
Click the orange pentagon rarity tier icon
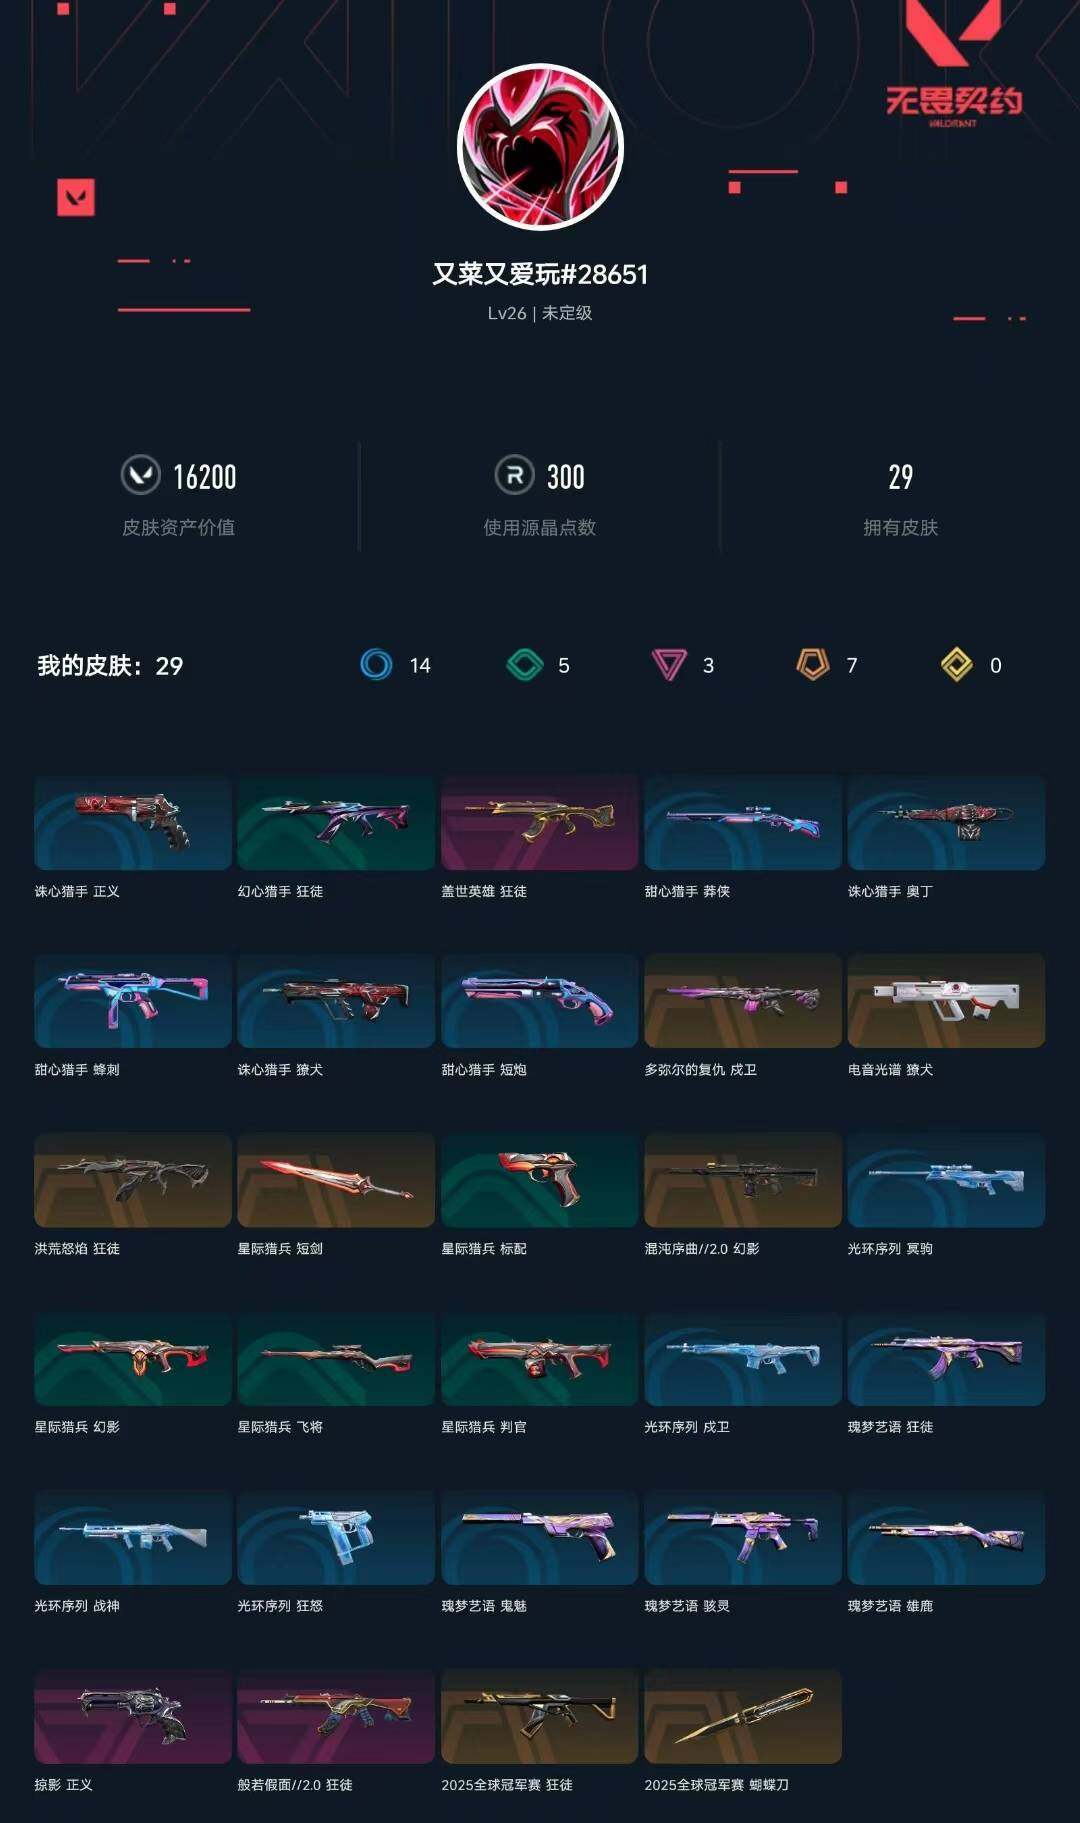[813, 665]
